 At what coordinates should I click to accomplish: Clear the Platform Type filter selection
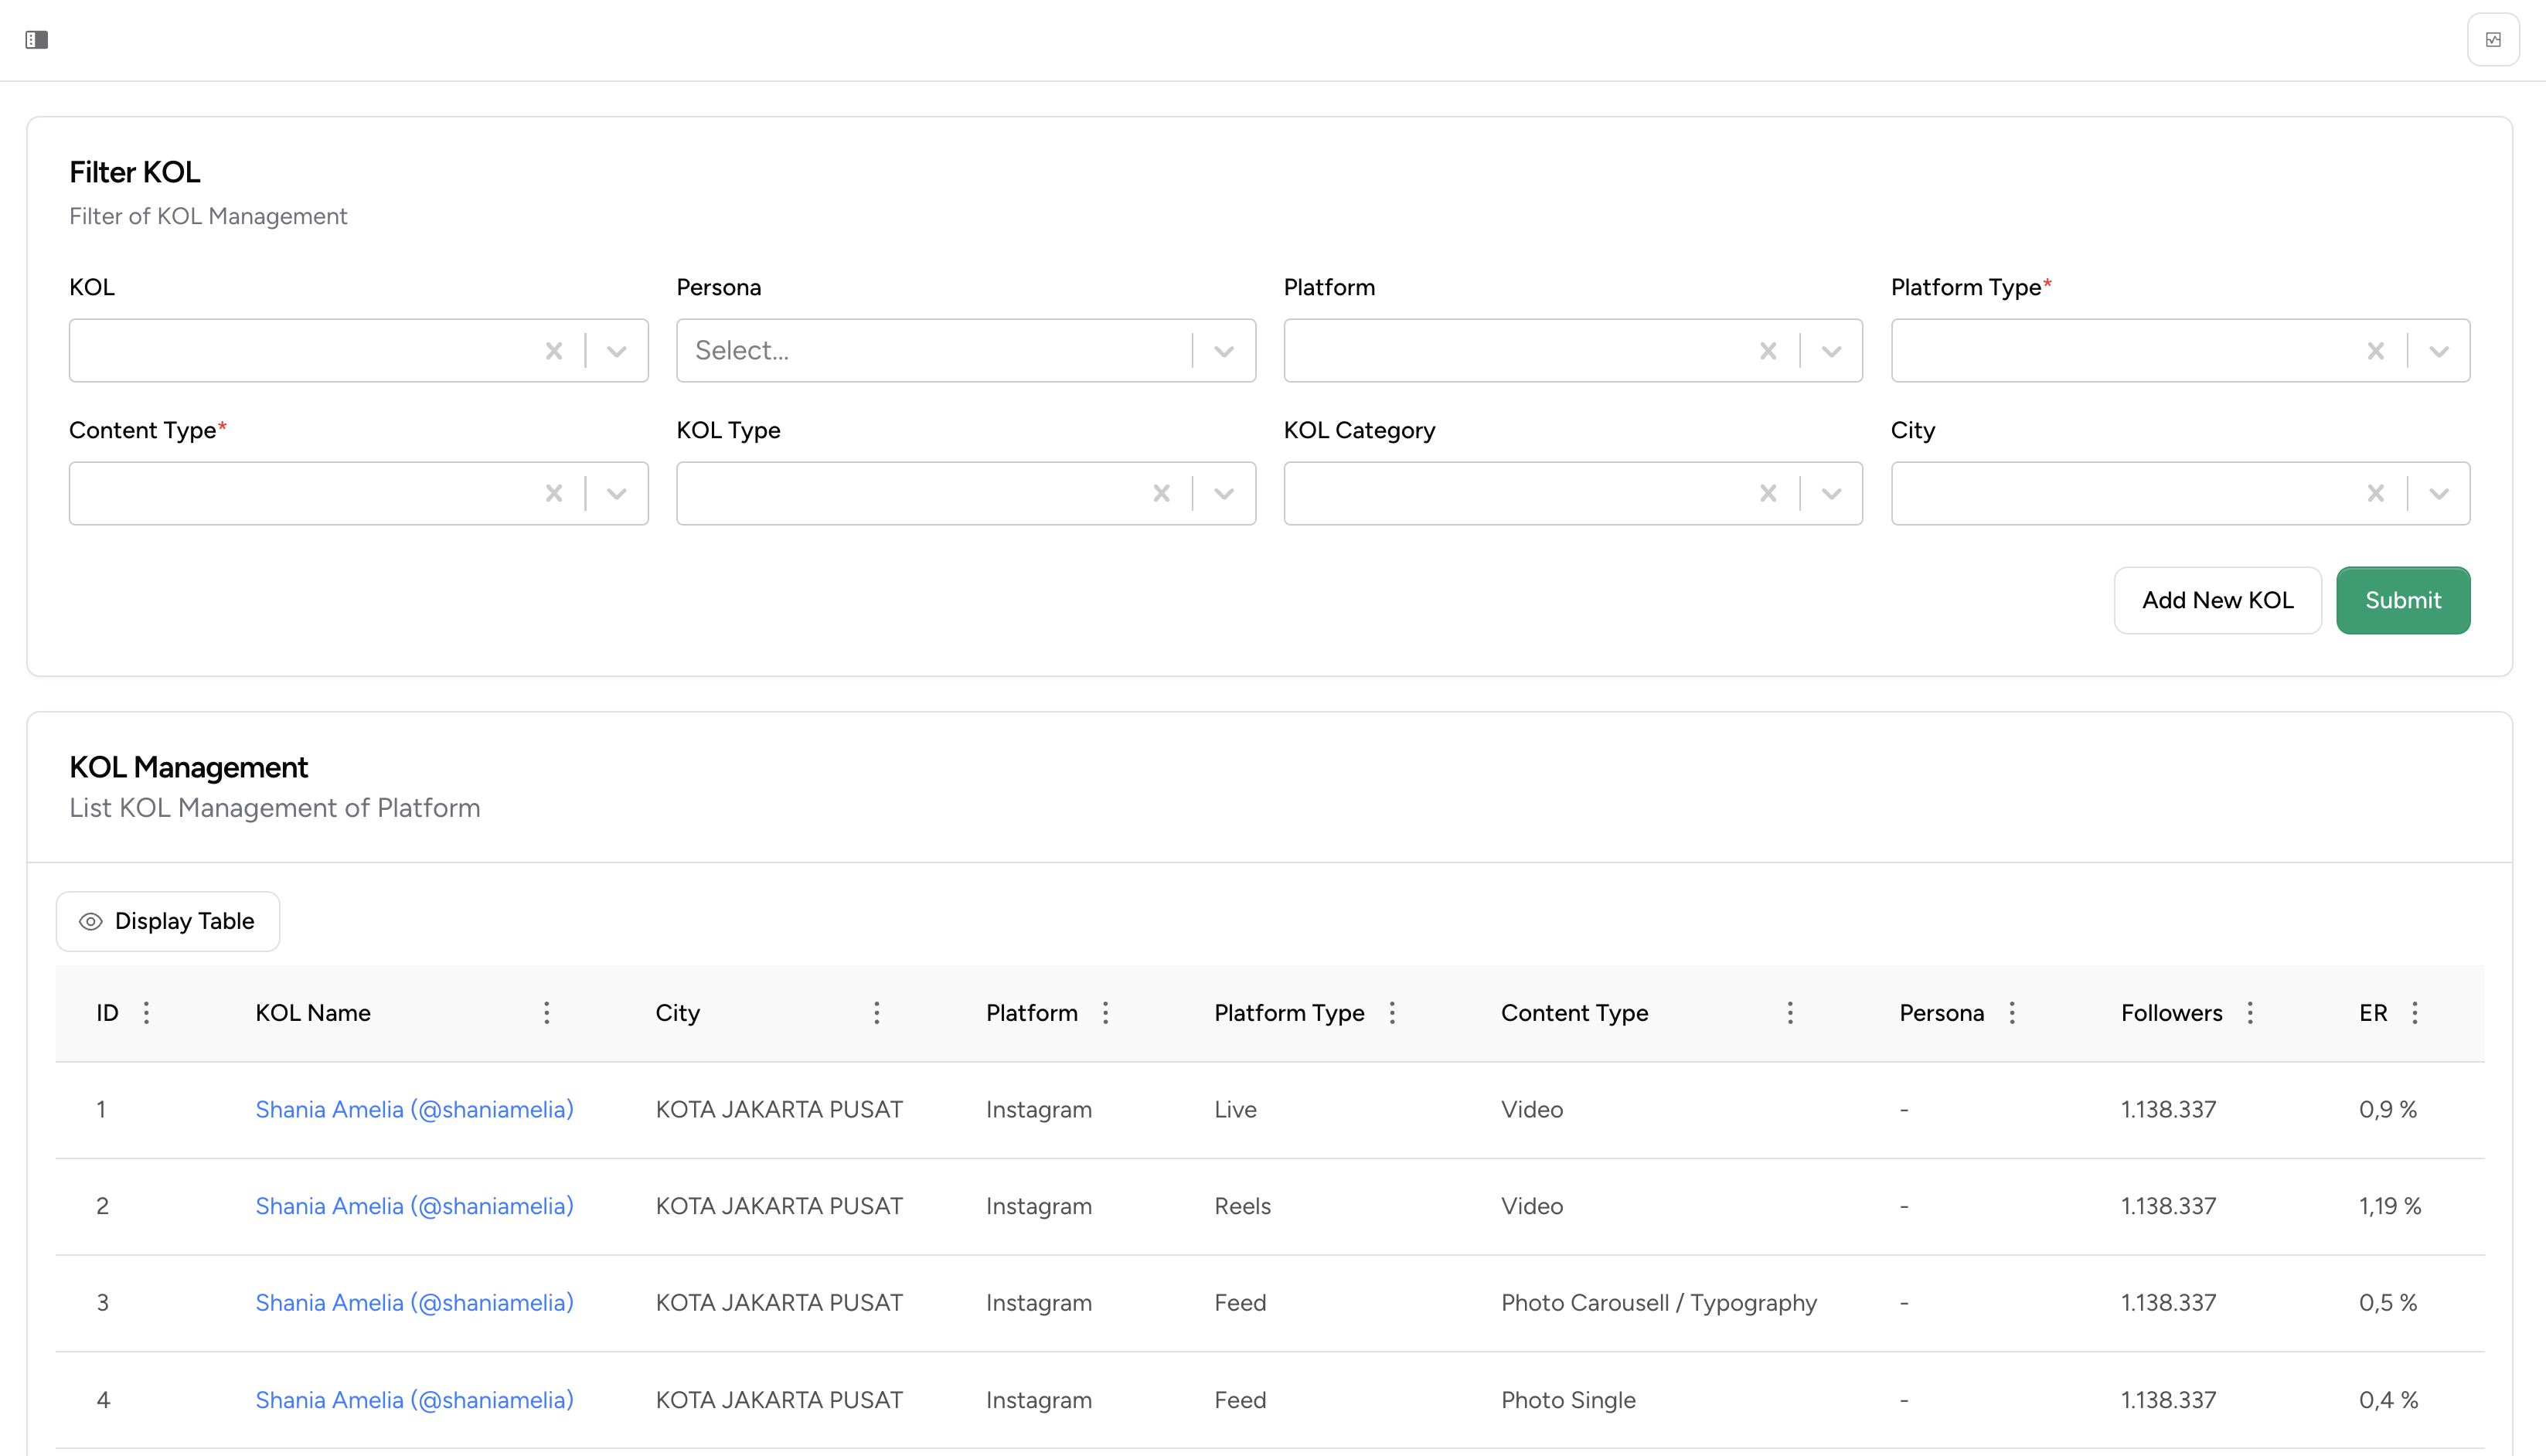pos(2375,351)
